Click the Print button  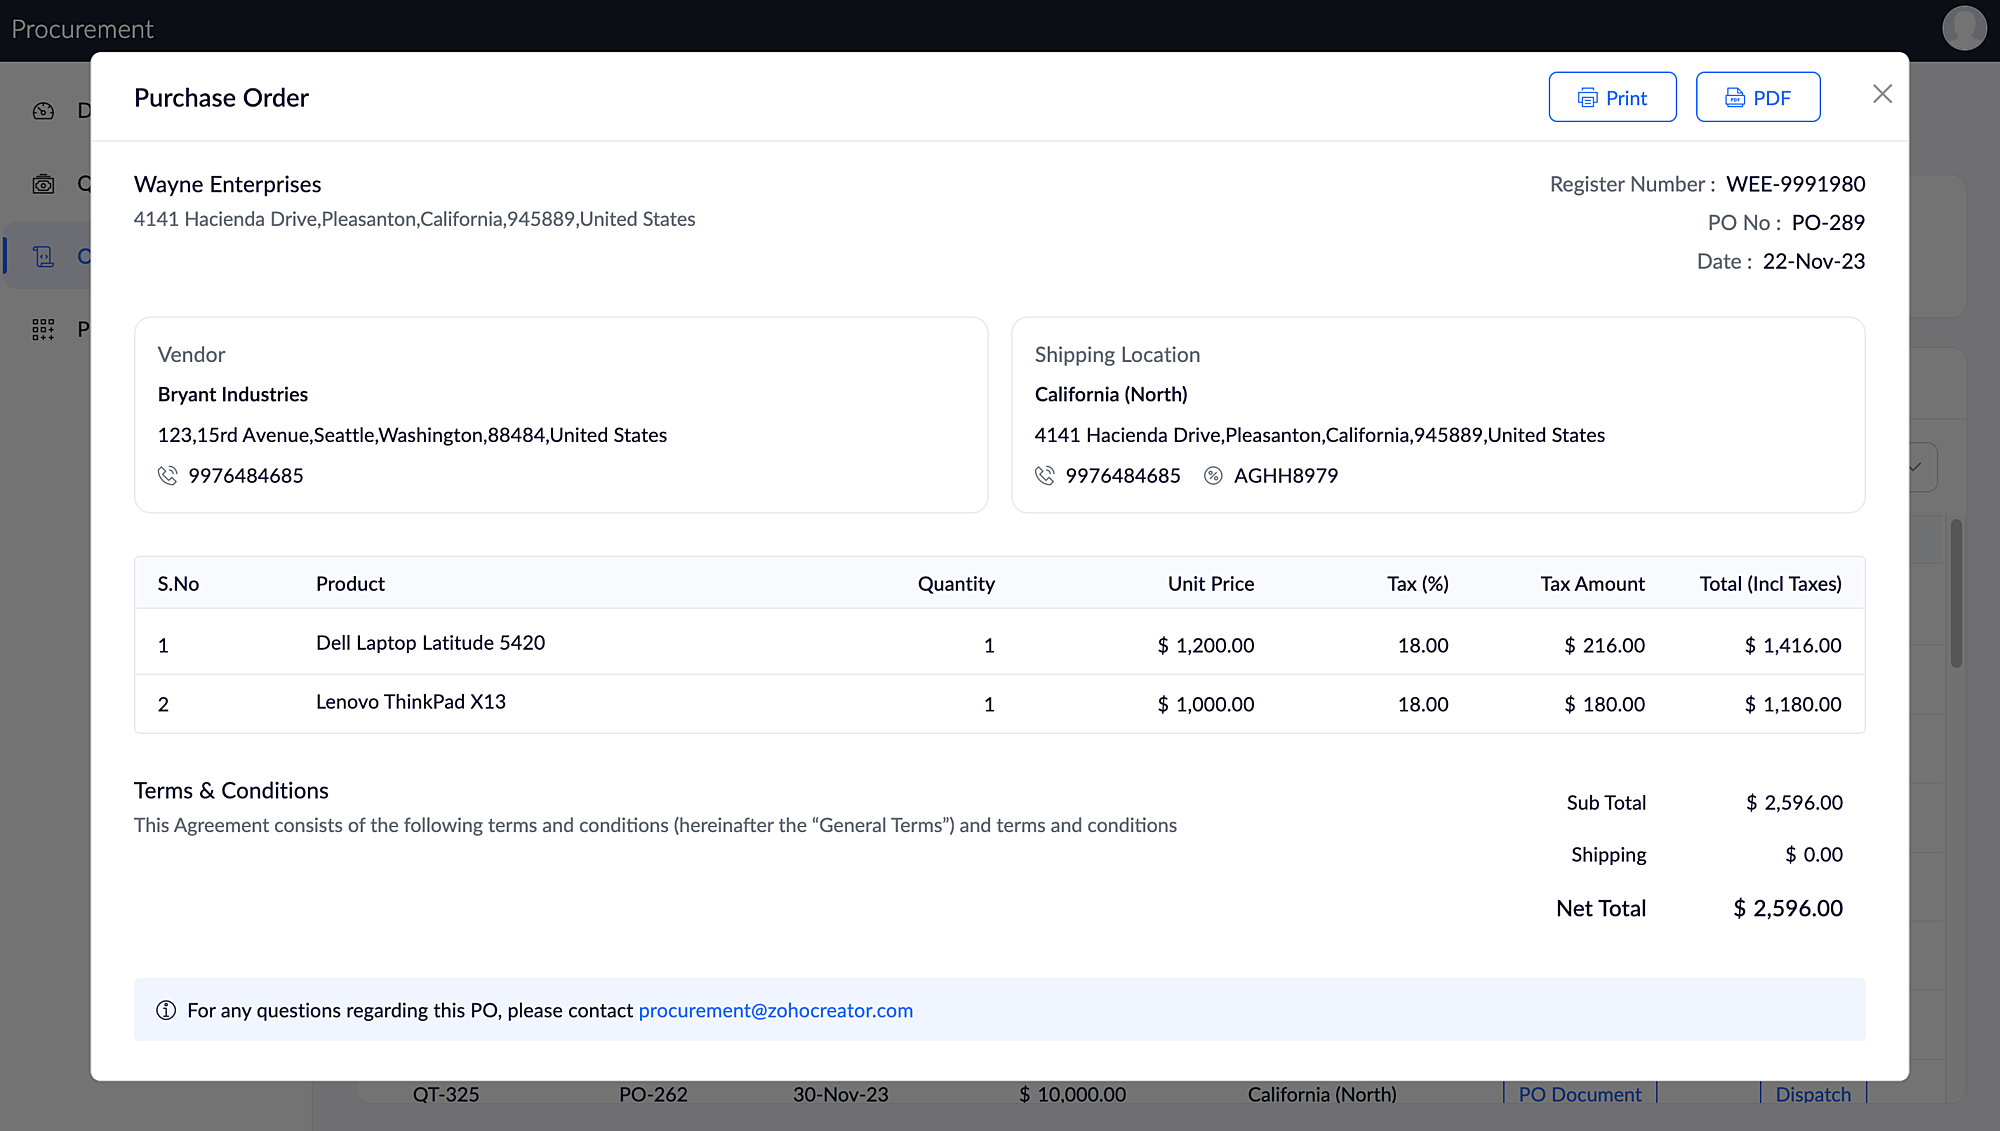tap(1612, 97)
